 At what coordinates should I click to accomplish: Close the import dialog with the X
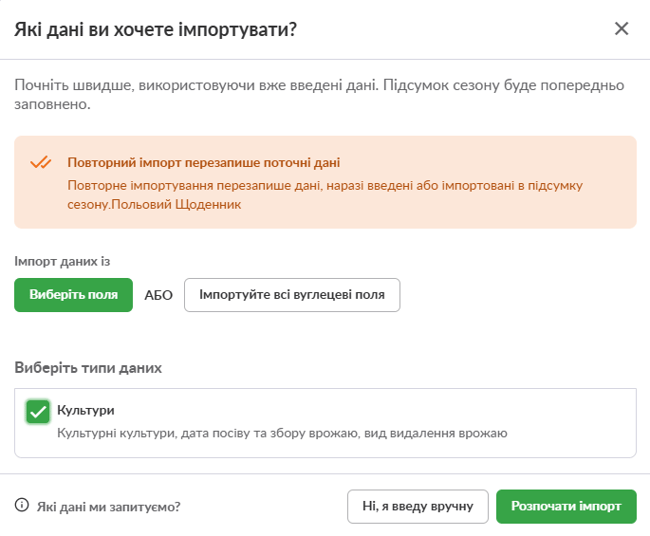coord(621,28)
